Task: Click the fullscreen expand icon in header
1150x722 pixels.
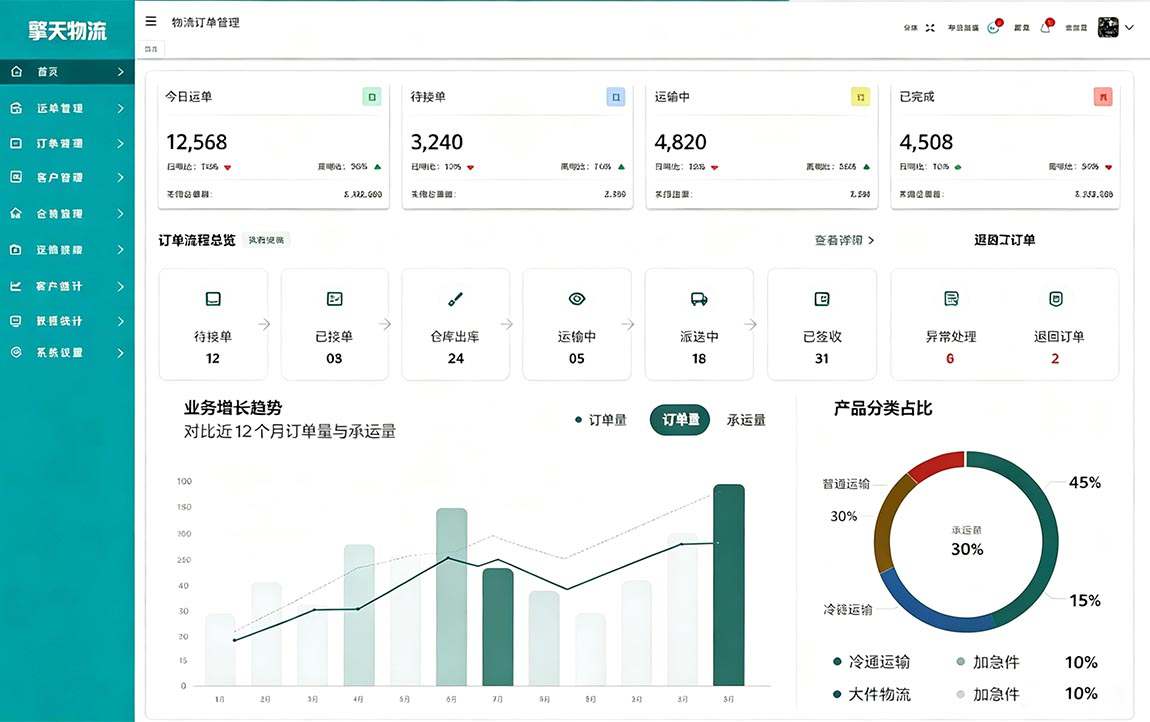Action: [930, 27]
